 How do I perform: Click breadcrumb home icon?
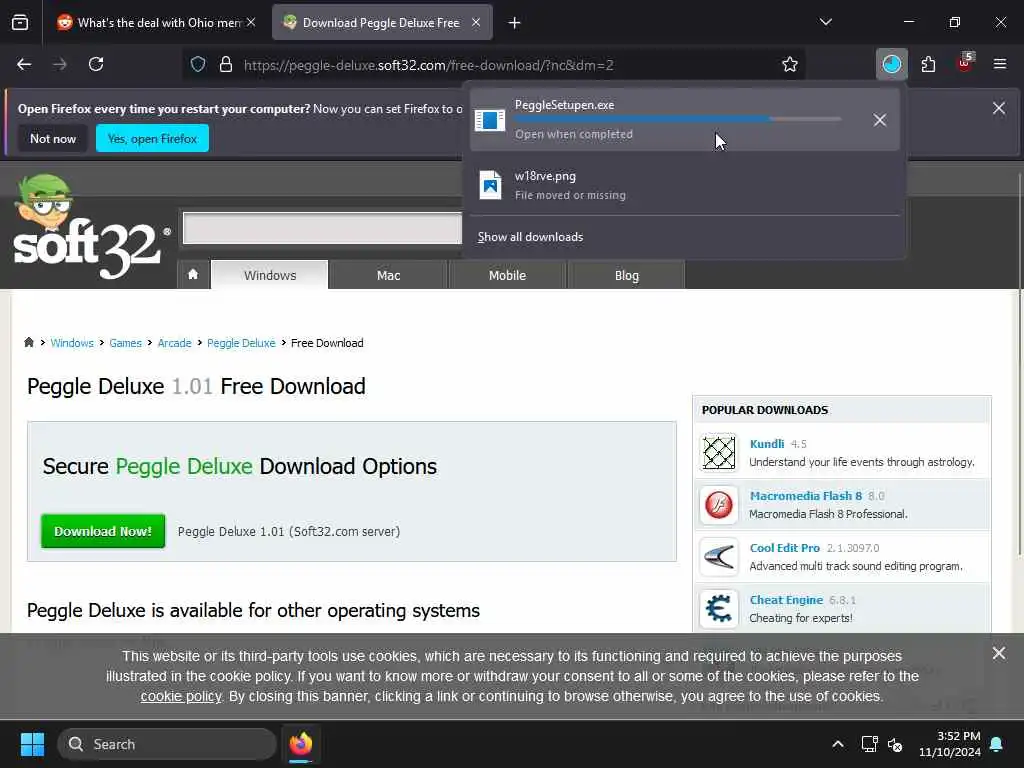(x=29, y=342)
